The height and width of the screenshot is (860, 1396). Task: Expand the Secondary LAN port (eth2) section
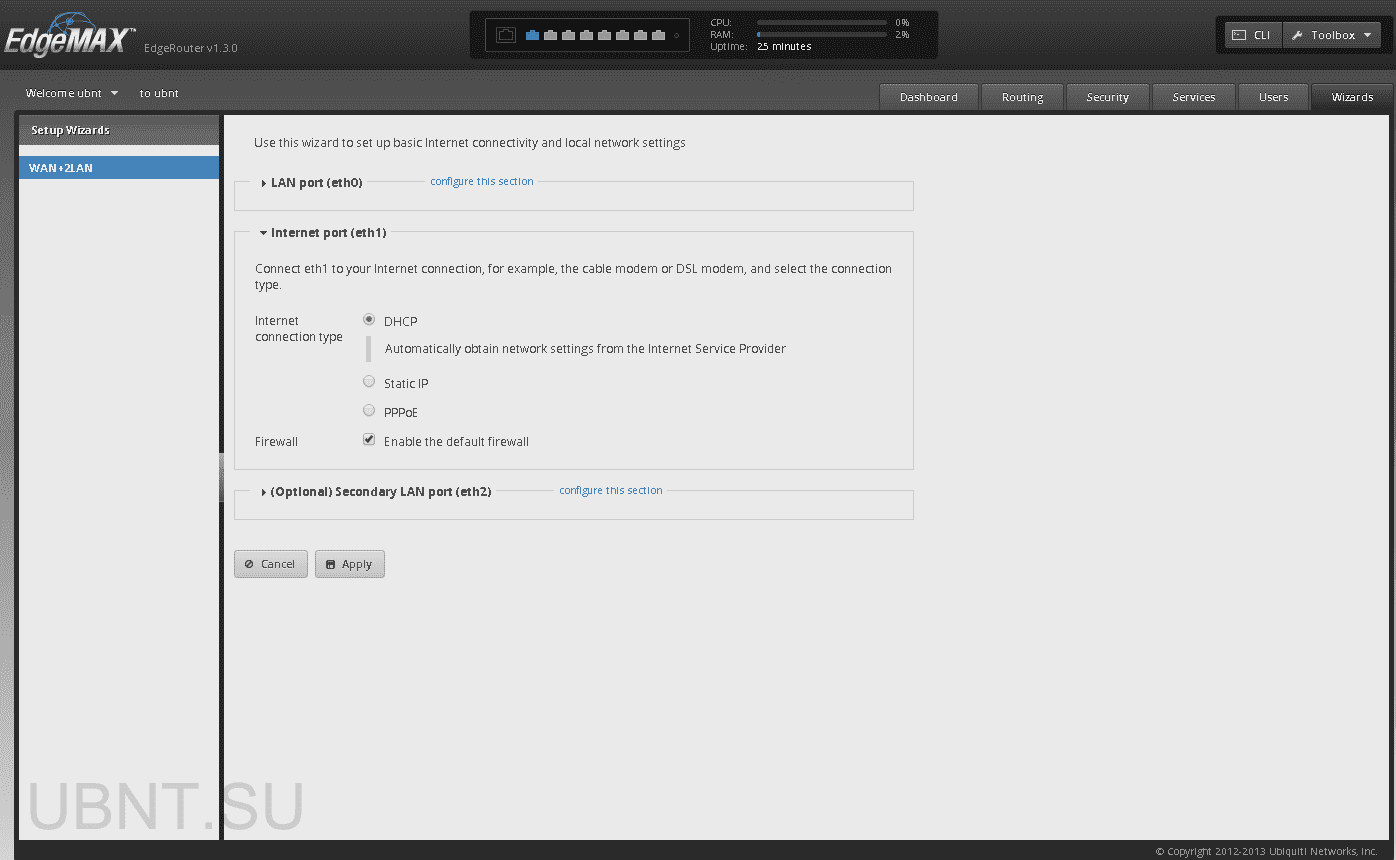(x=380, y=492)
